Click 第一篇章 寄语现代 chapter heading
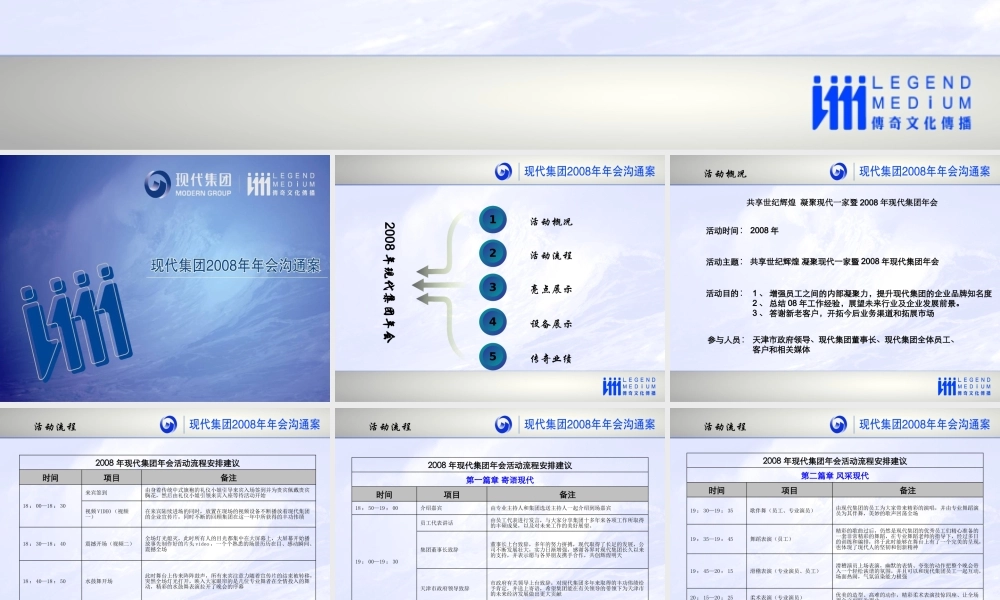1000x600 pixels. (500, 480)
